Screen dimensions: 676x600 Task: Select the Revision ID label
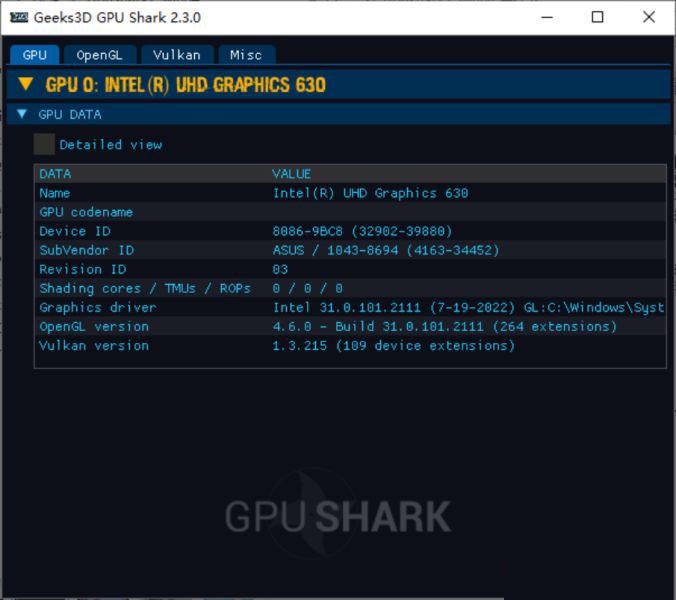[83, 269]
